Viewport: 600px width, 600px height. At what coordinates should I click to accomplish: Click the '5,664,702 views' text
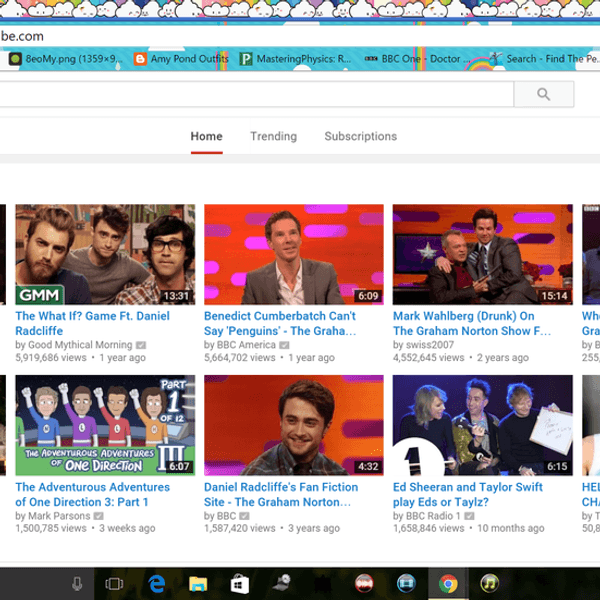pos(240,357)
